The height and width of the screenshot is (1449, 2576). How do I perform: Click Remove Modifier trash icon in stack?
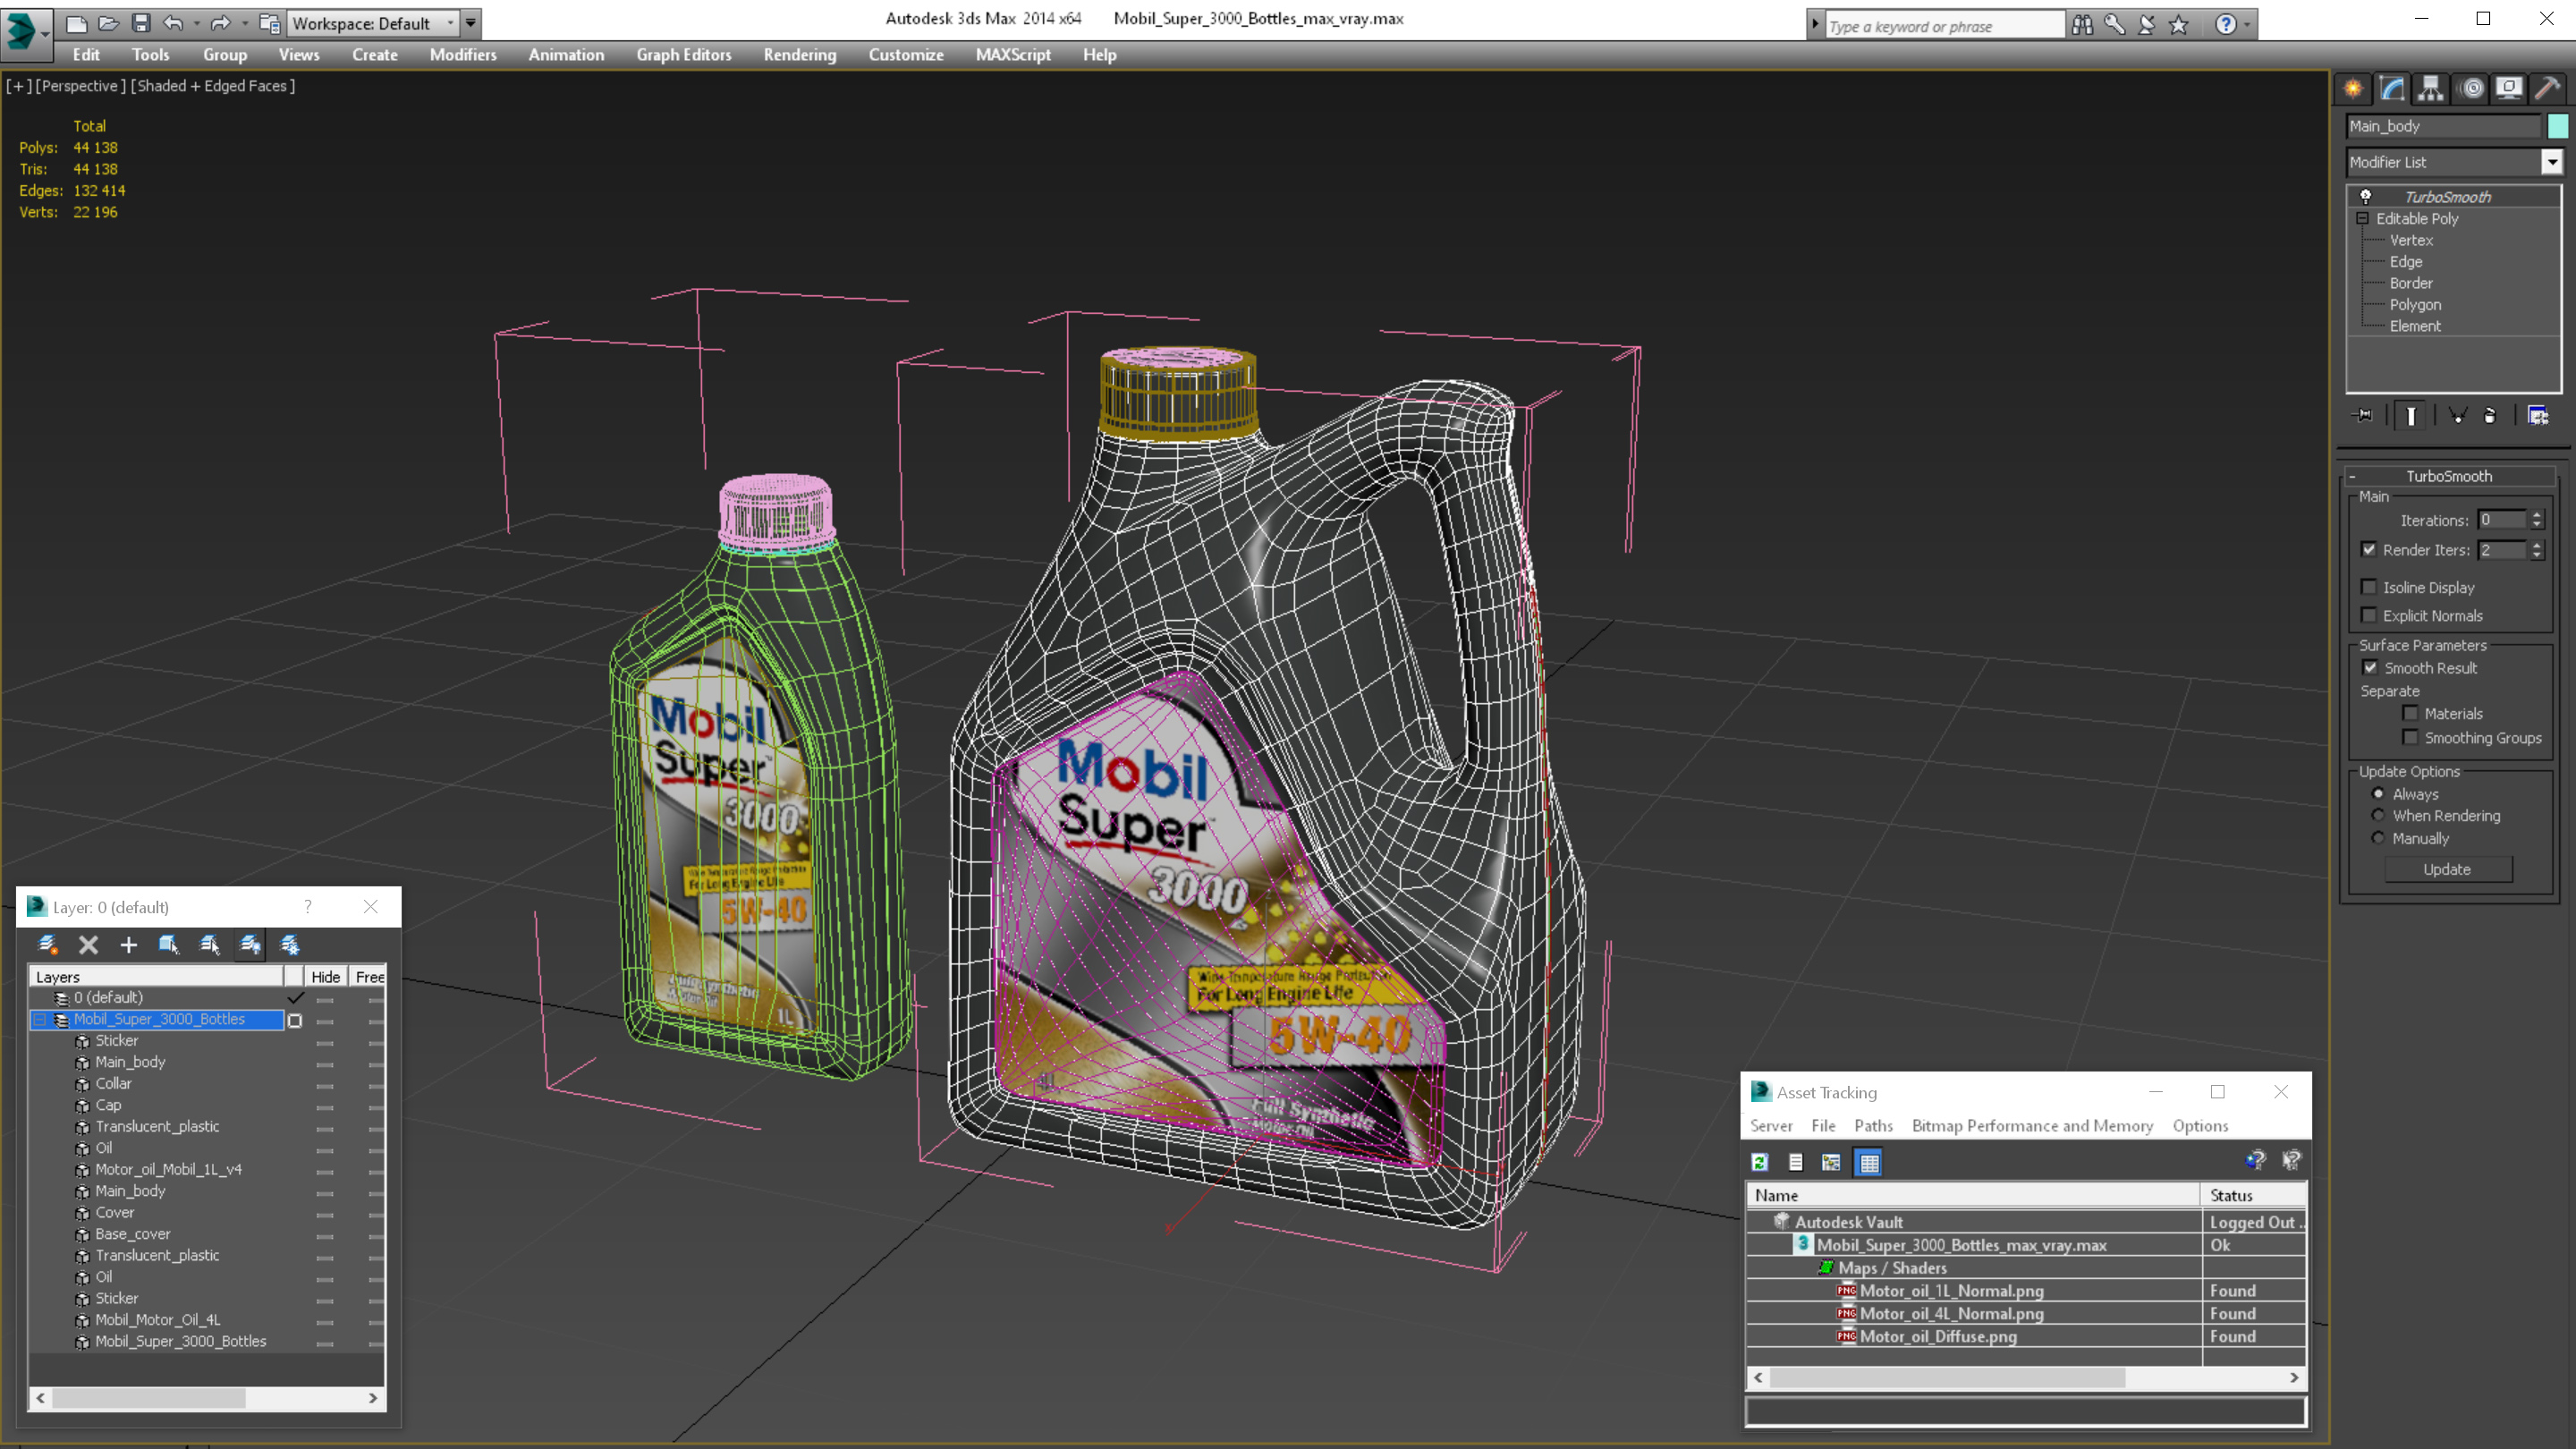(2490, 415)
